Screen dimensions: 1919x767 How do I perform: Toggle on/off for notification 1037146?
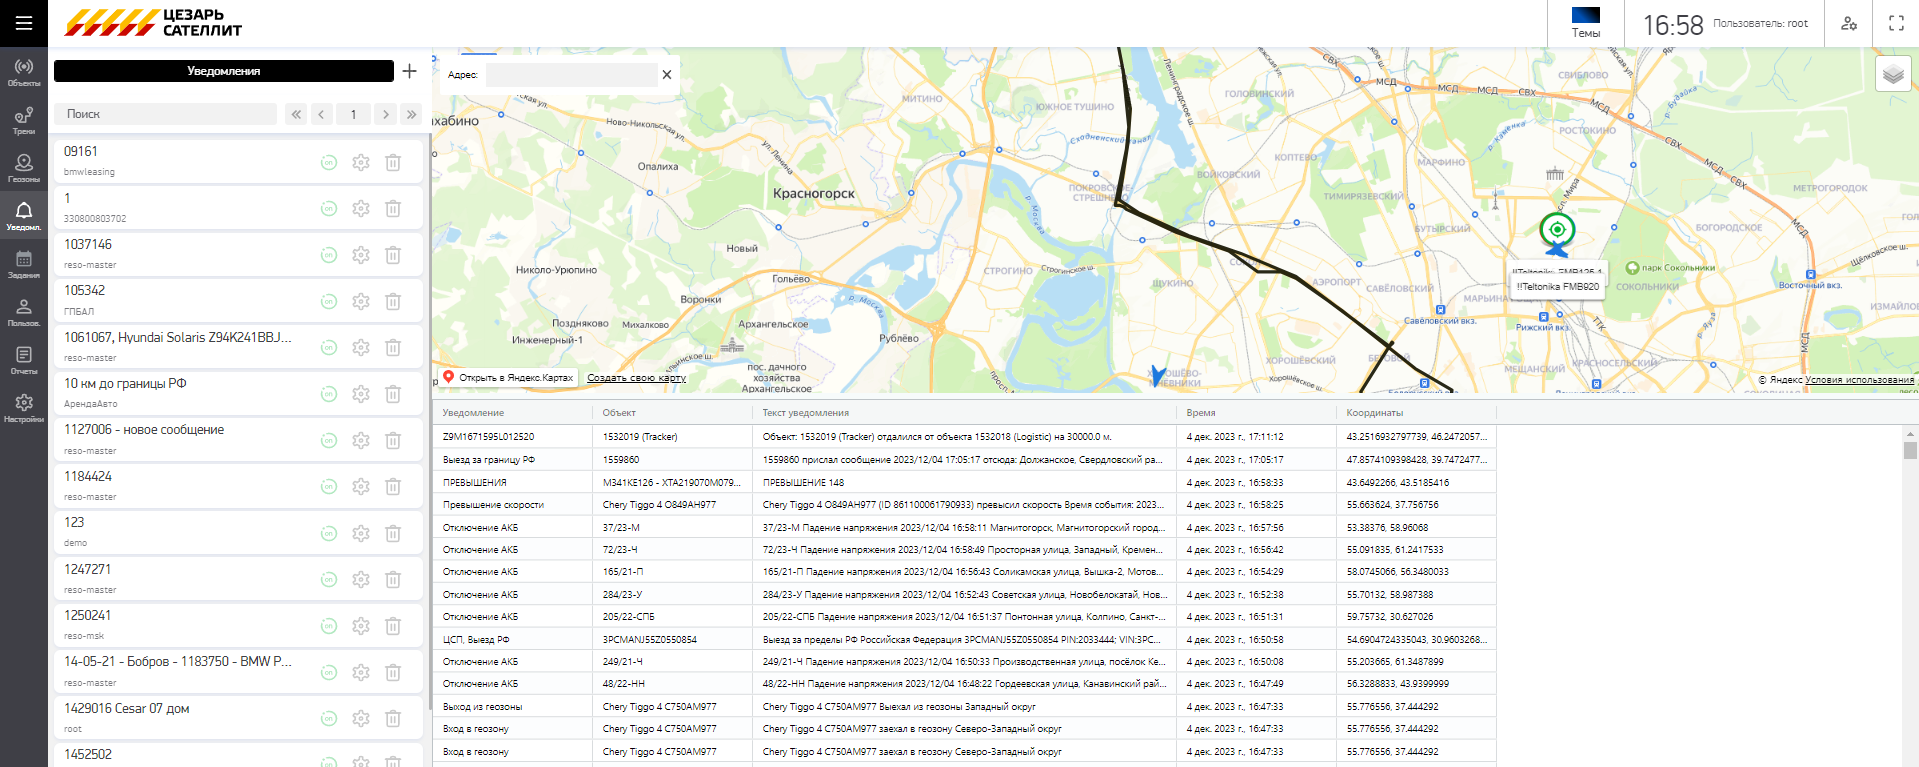click(x=329, y=255)
